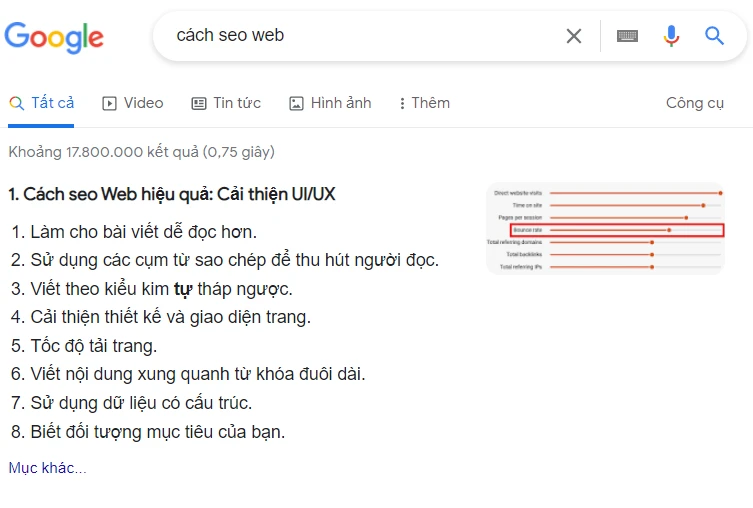The height and width of the screenshot is (508, 753).
Task: Clear the search query with X icon
Action: (573, 36)
